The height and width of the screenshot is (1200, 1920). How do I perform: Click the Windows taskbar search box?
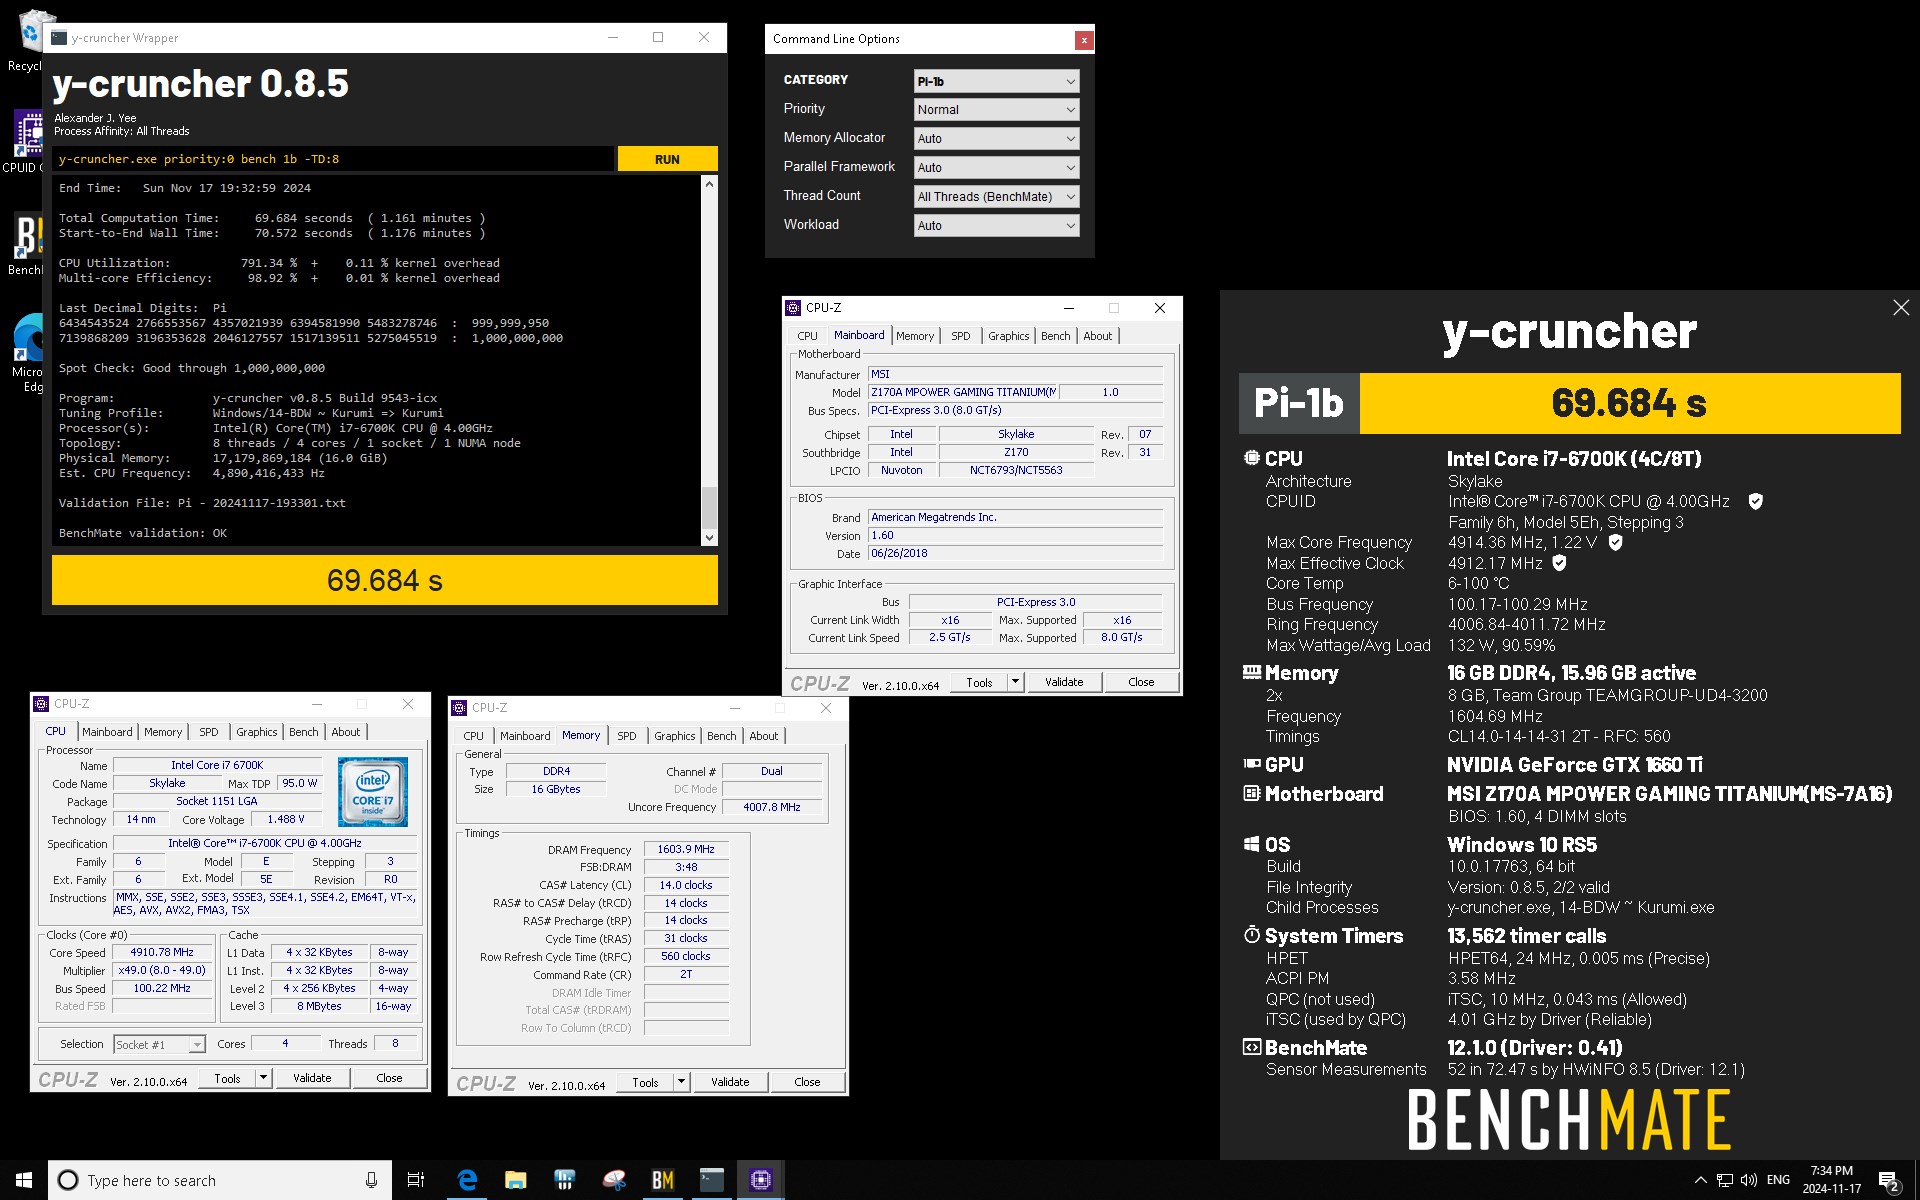coord(218,1180)
